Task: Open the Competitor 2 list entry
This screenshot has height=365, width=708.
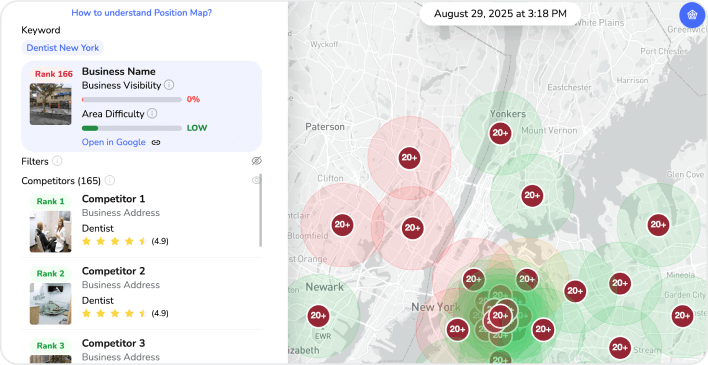Action: coord(142,294)
